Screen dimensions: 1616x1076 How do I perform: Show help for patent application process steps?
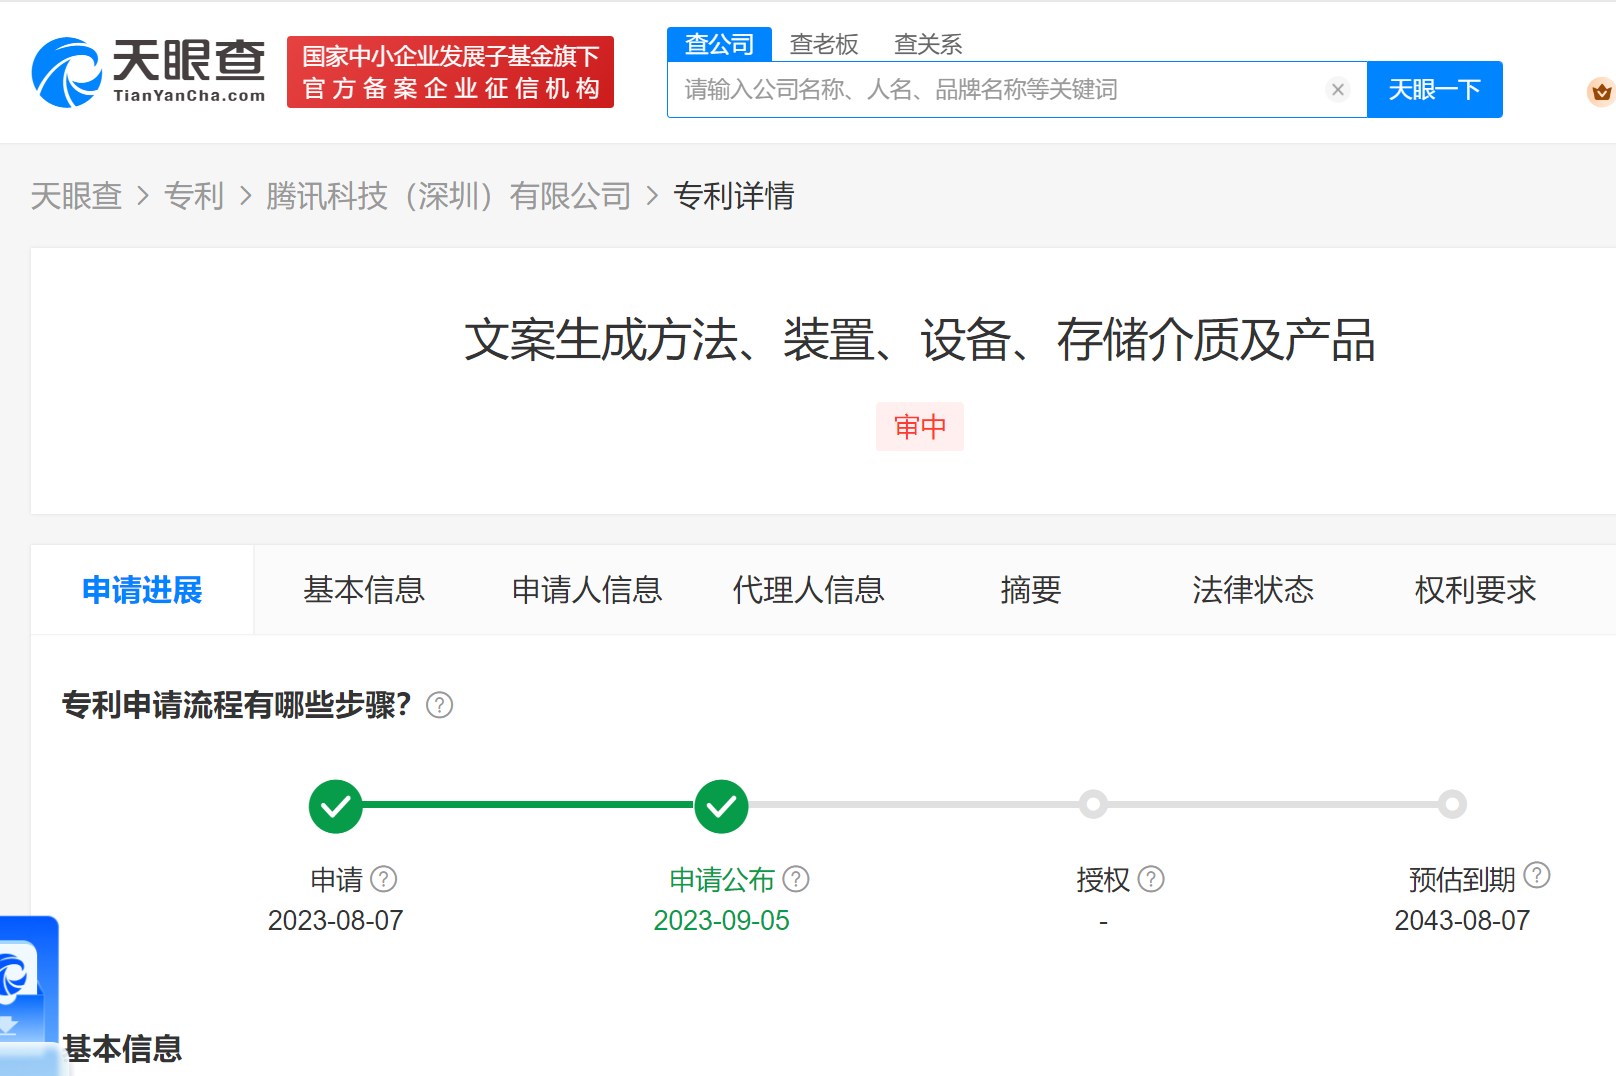click(439, 705)
